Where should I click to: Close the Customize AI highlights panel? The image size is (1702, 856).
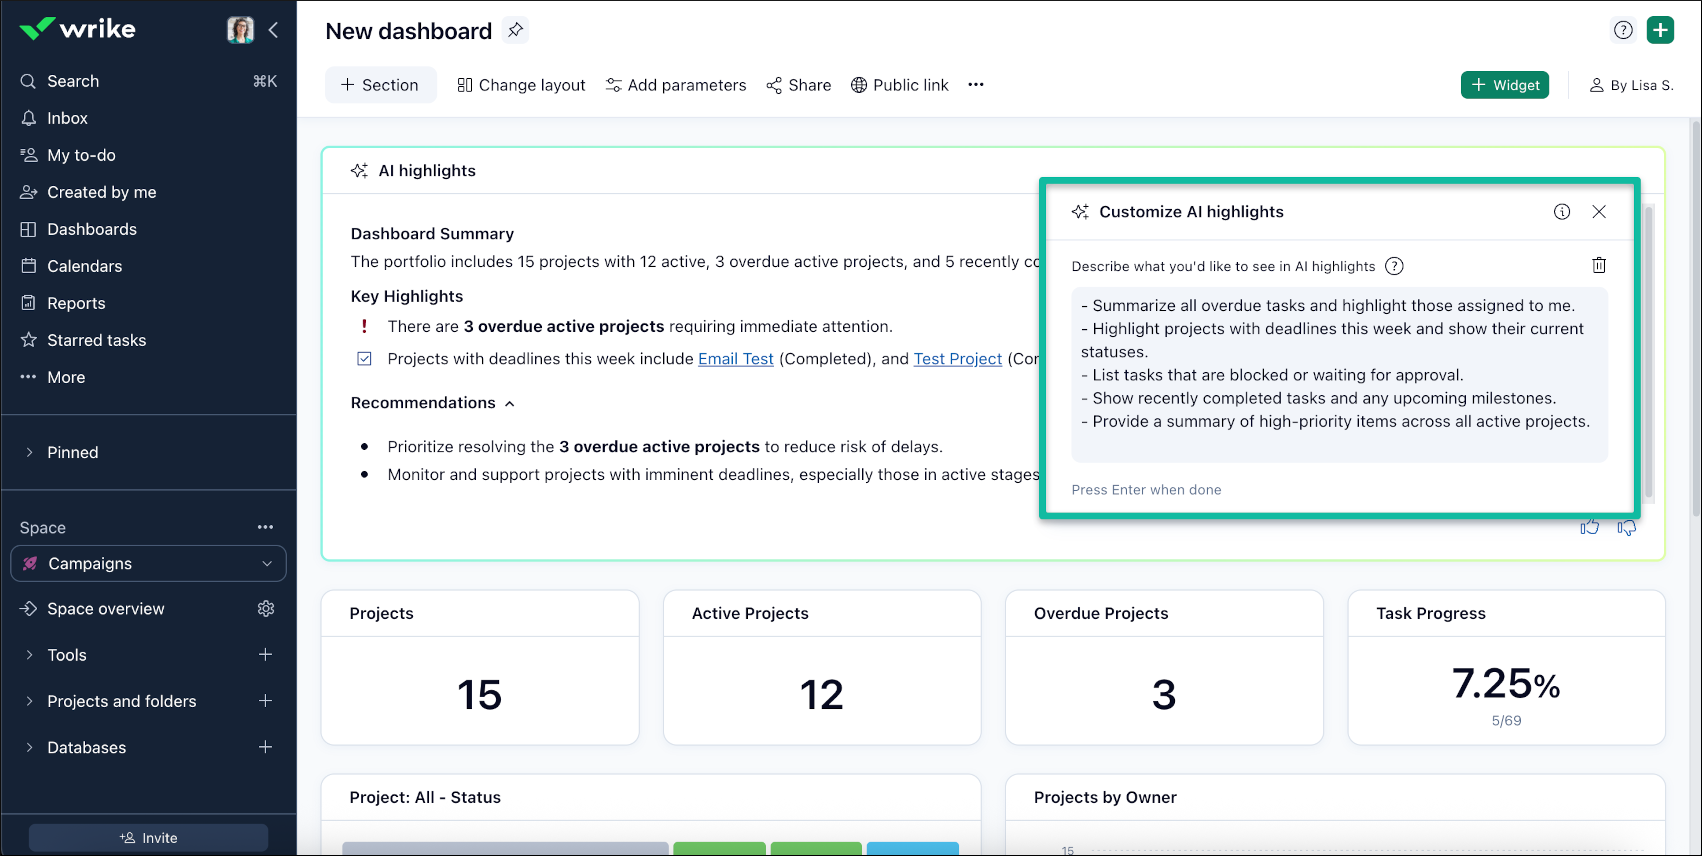(1599, 212)
